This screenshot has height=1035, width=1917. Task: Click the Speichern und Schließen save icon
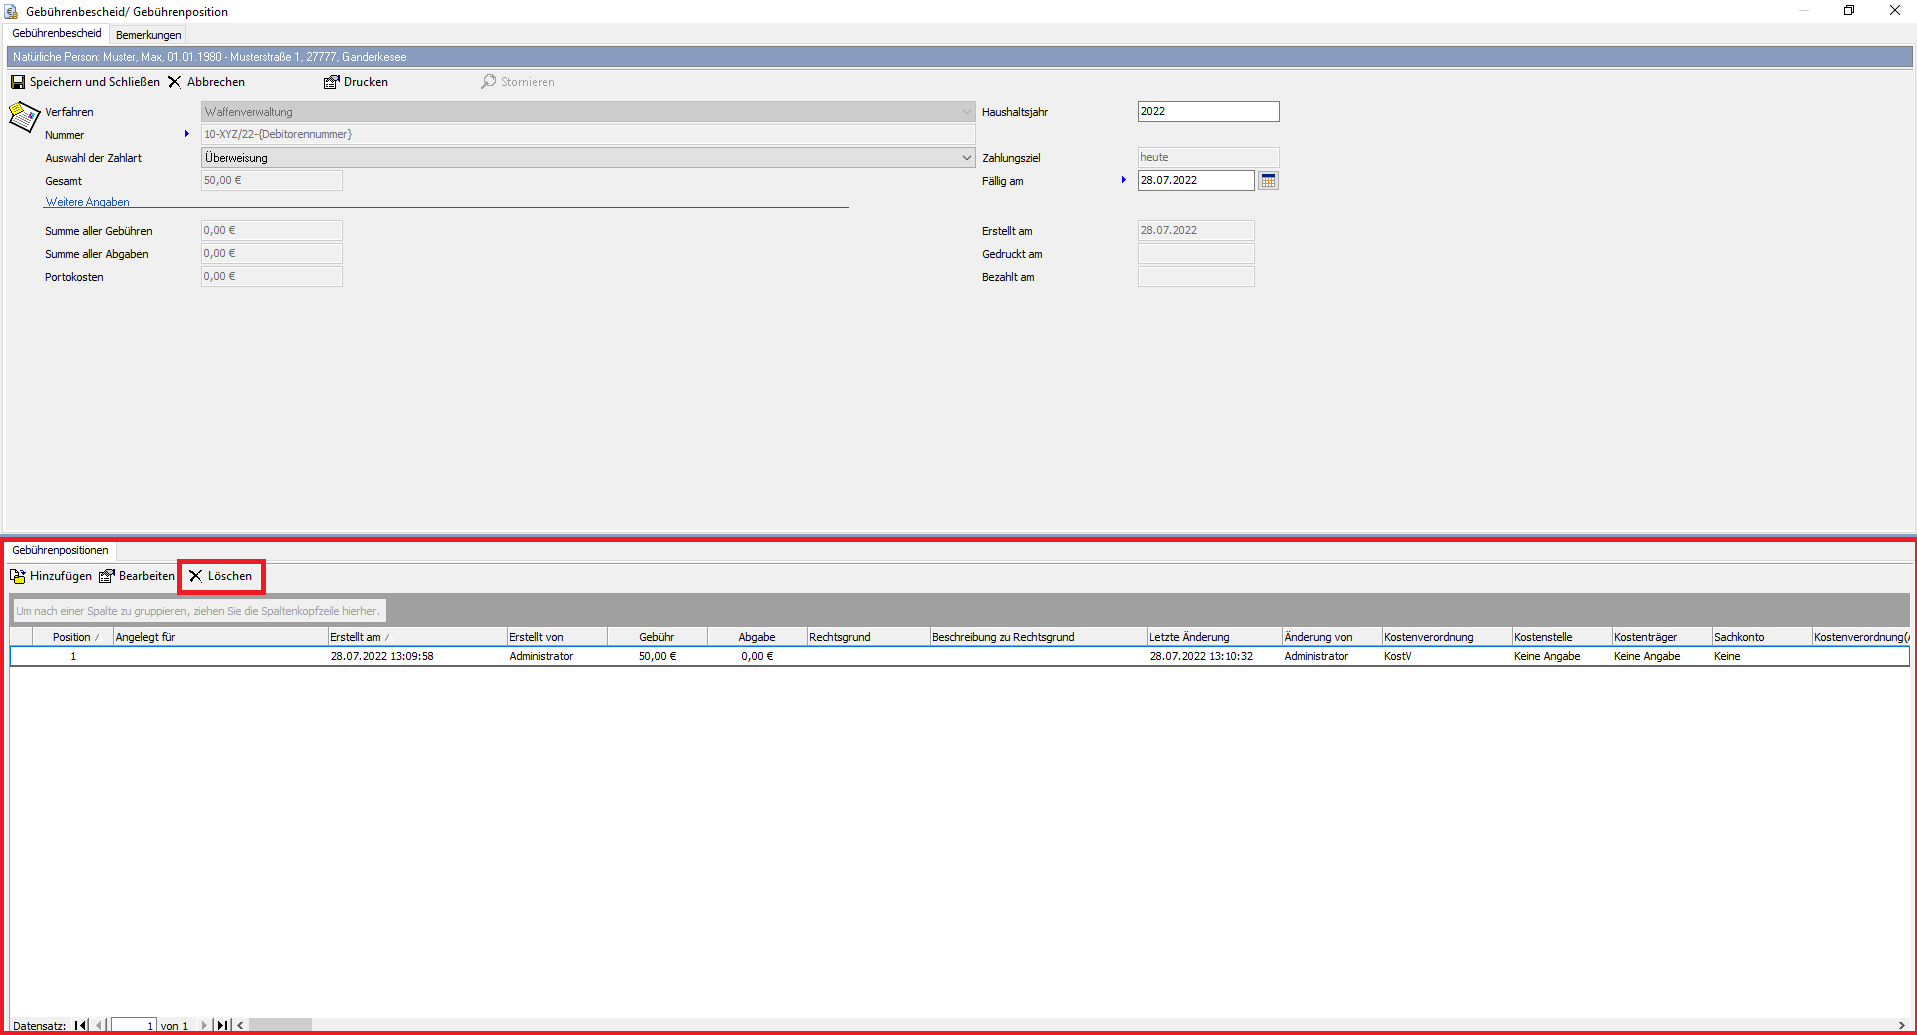[x=18, y=82]
